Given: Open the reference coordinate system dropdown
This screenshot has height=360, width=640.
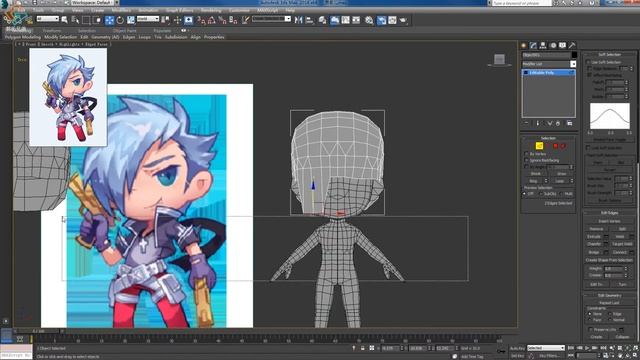Looking at the screenshot, I should (148, 19).
